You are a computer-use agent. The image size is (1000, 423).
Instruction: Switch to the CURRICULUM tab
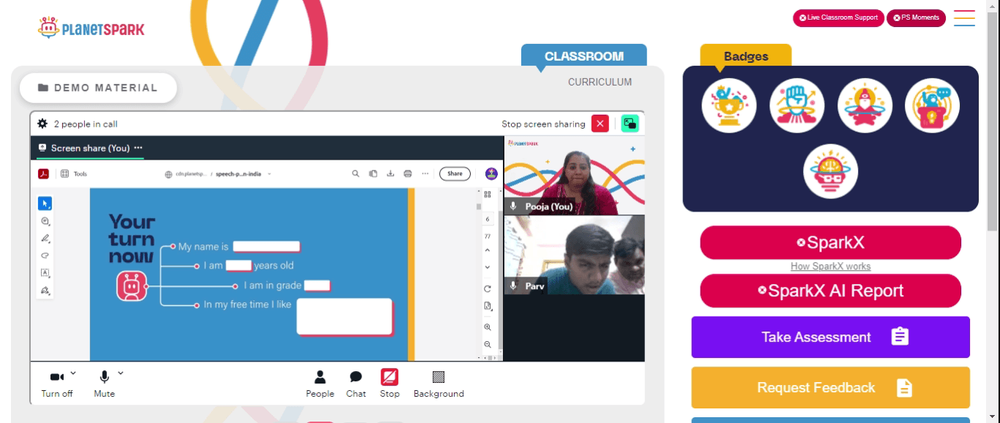tap(599, 82)
